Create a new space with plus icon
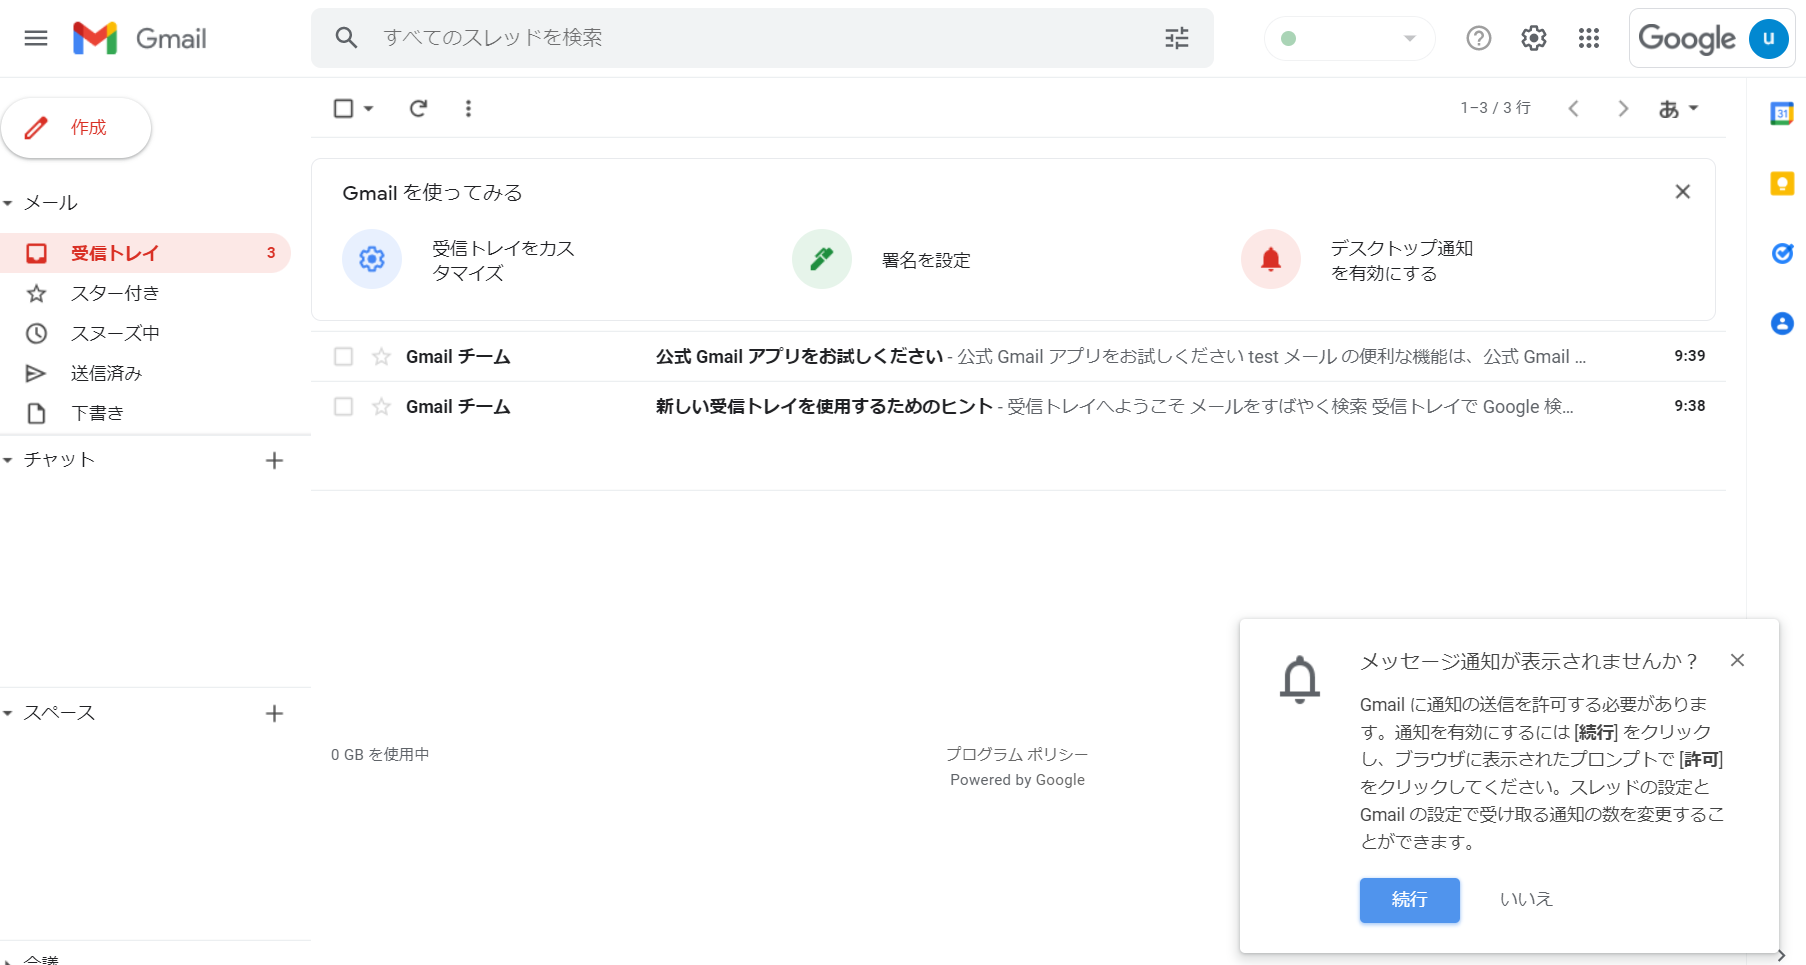1806x965 pixels. 274,713
